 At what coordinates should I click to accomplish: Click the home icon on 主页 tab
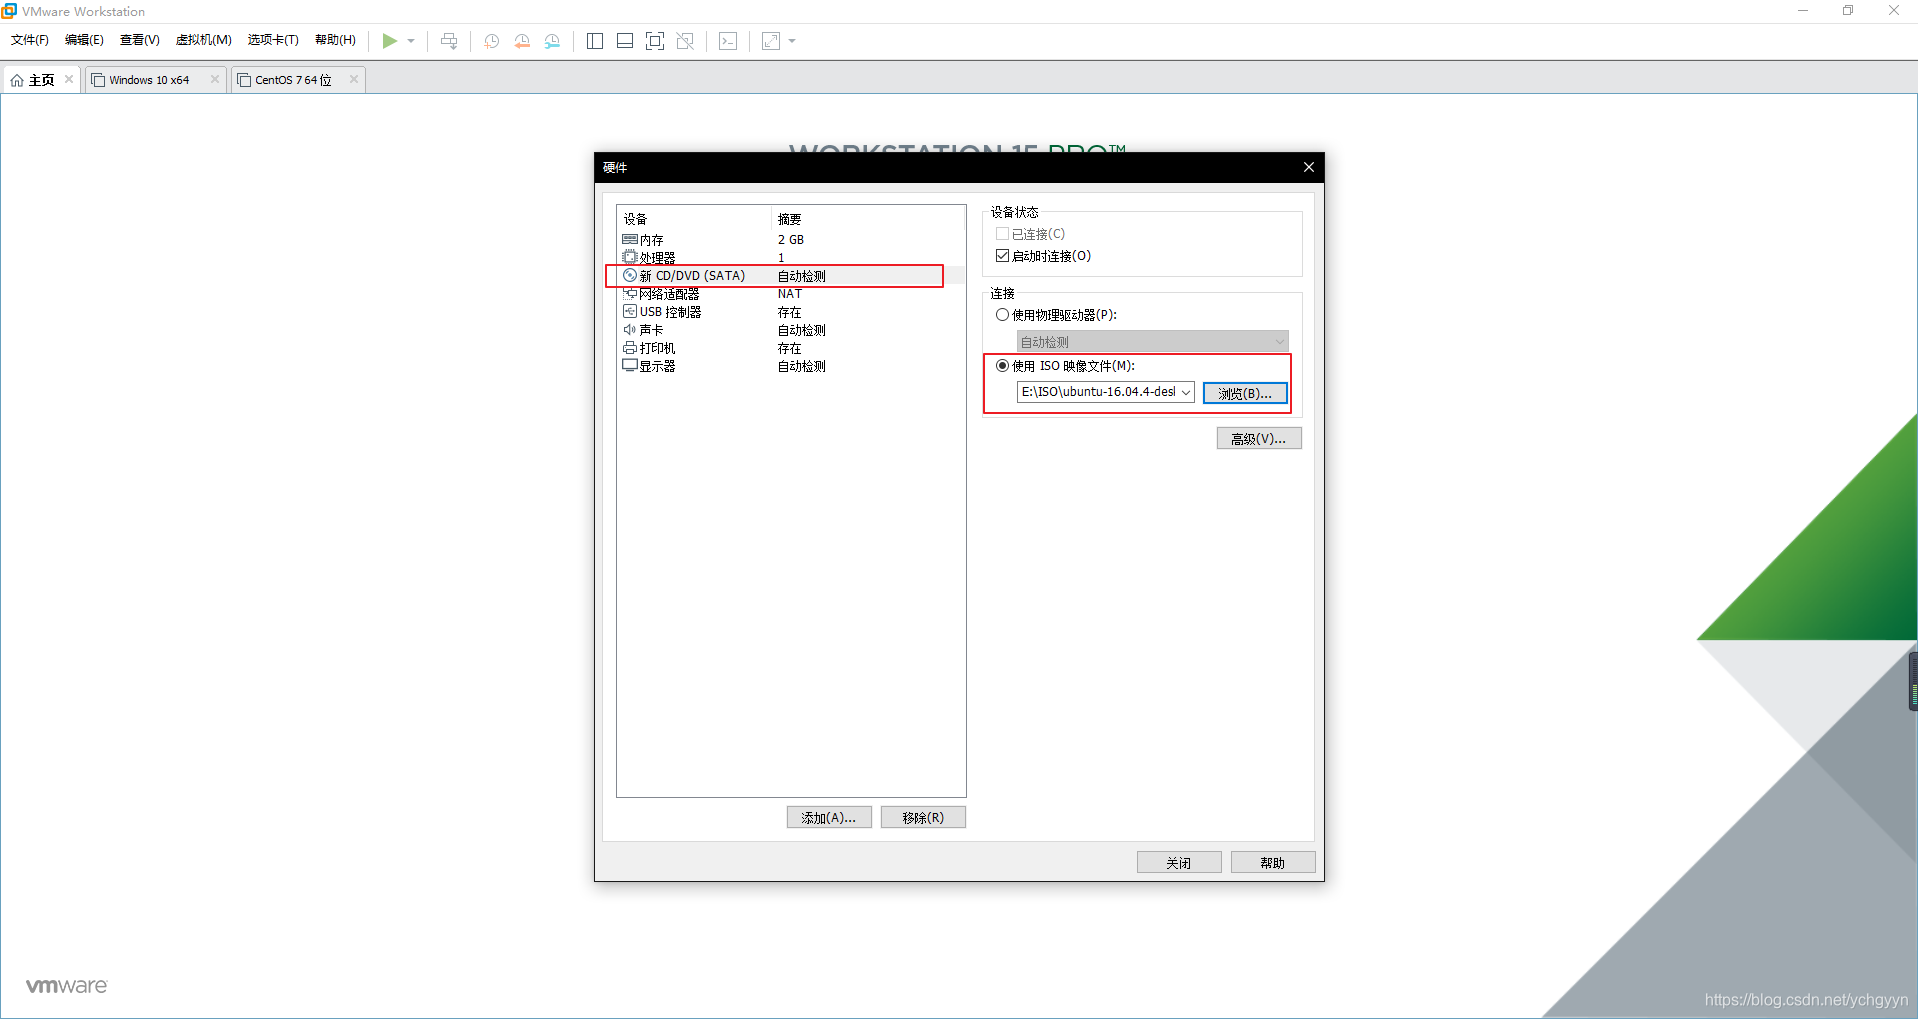point(17,80)
